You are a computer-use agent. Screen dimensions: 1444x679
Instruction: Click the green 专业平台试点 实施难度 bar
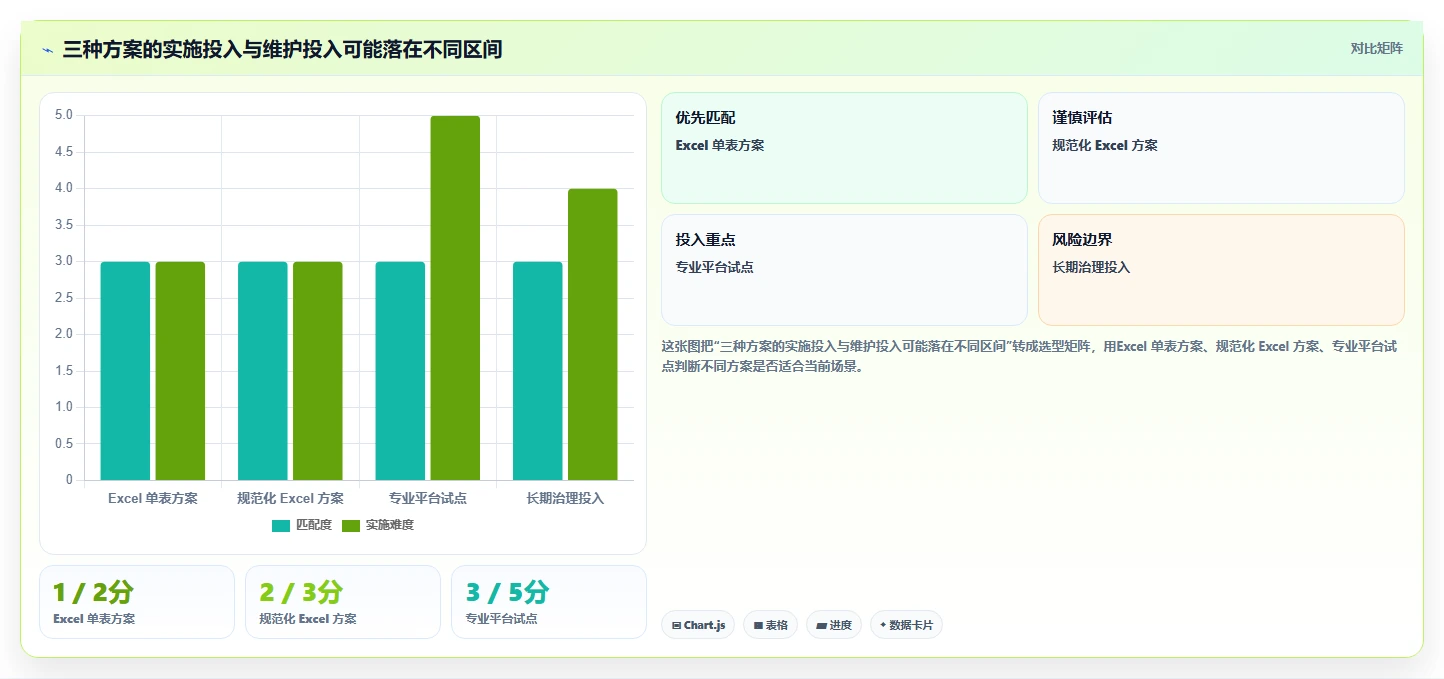click(x=455, y=298)
